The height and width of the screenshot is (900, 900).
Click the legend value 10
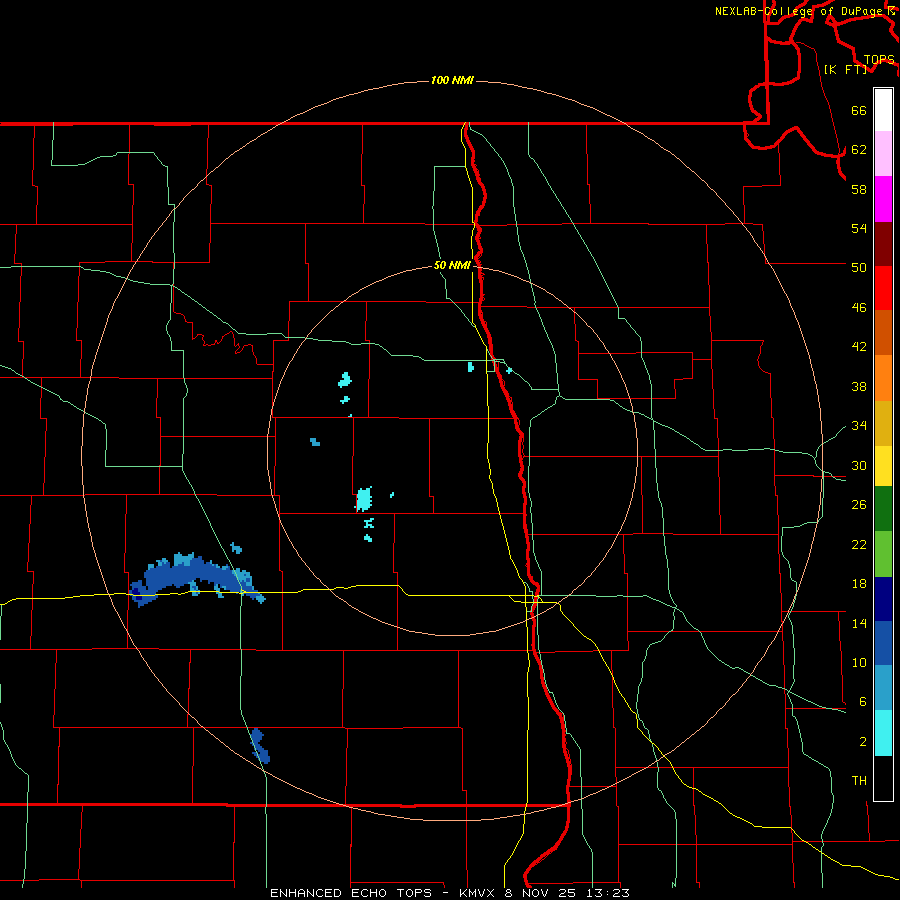tap(859, 662)
